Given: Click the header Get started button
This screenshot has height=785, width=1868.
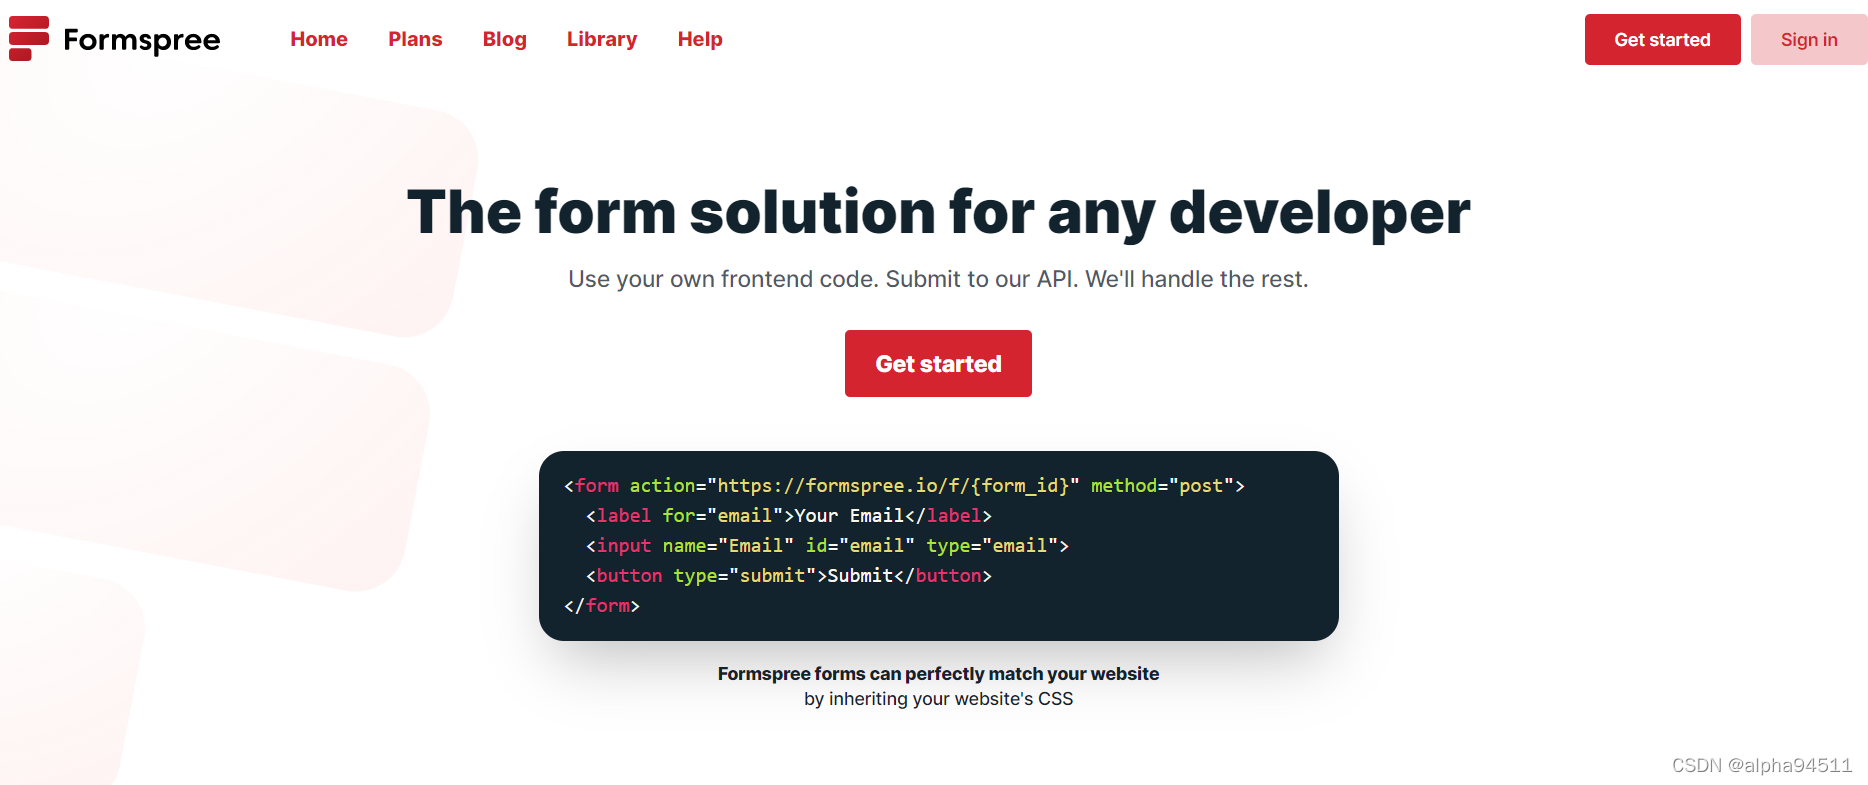Looking at the screenshot, I should pos(1662,40).
